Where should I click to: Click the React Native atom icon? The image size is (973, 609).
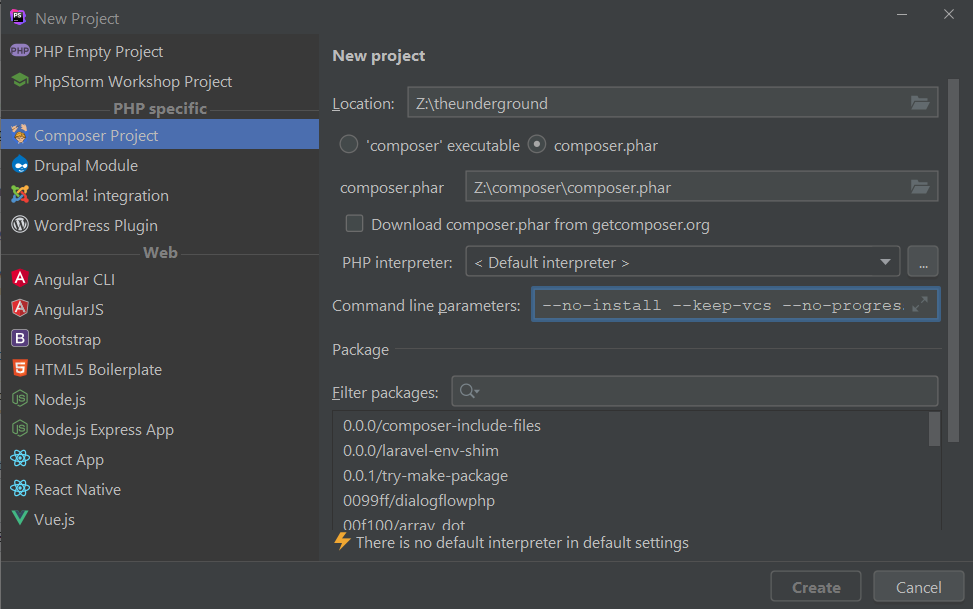(20, 488)
